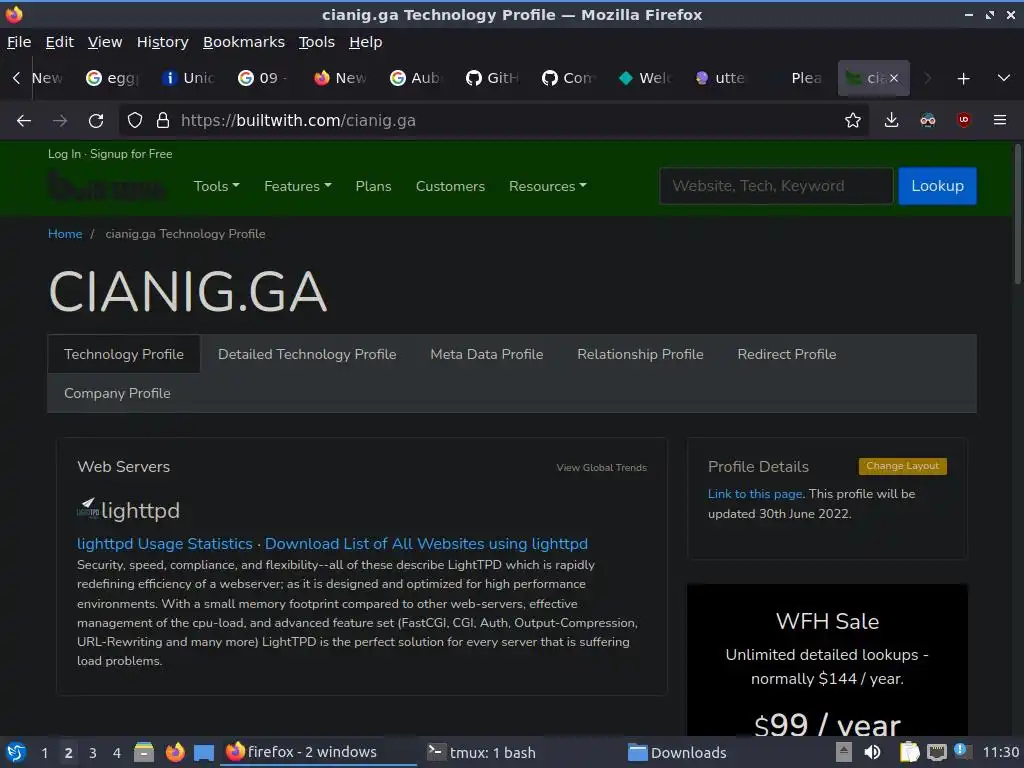
Task: Click the lighttpd logo icon
Action: 88,508
